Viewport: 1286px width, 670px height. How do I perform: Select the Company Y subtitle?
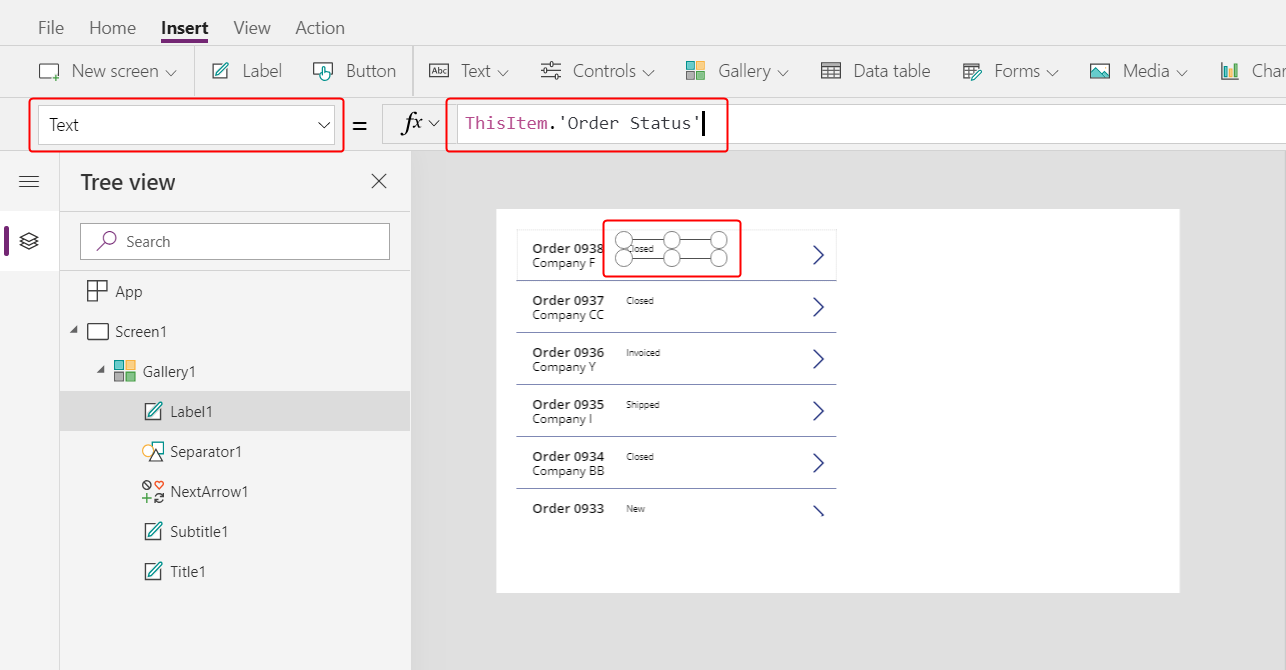point(564,367)
